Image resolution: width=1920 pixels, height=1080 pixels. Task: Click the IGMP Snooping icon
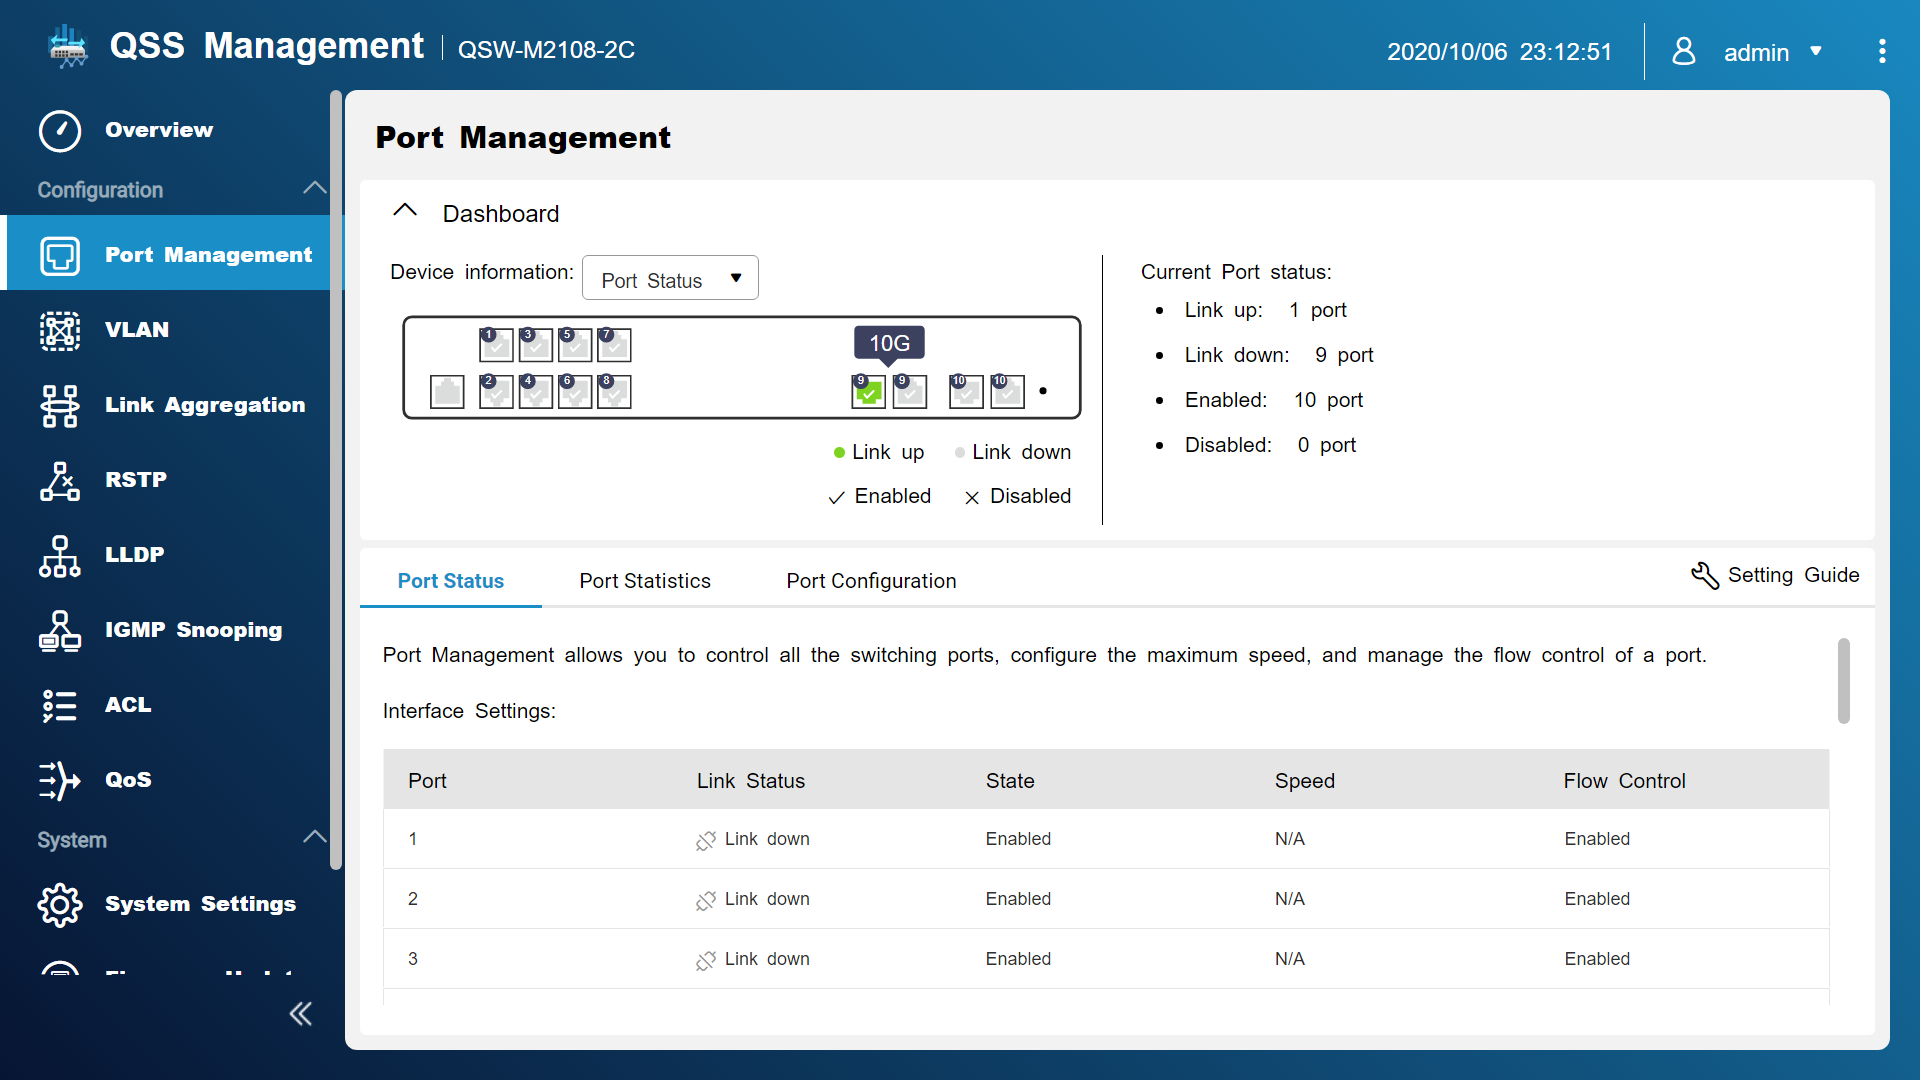[x=60, y=630]
